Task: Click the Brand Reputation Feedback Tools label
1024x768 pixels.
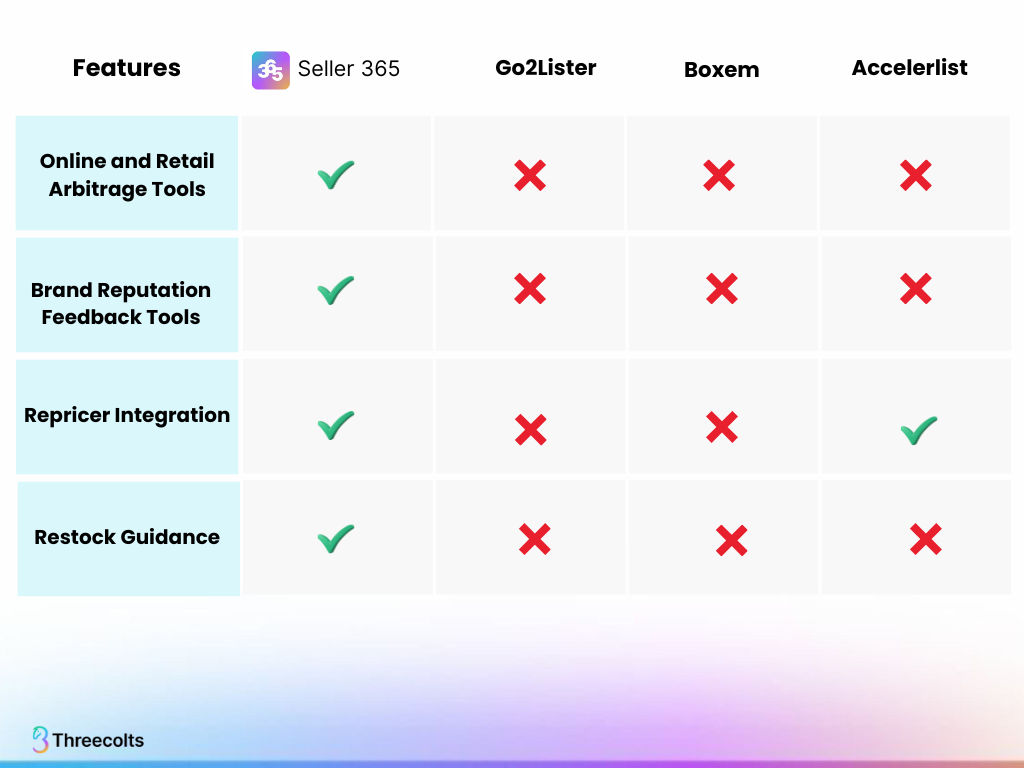Action: pos(121,303)
